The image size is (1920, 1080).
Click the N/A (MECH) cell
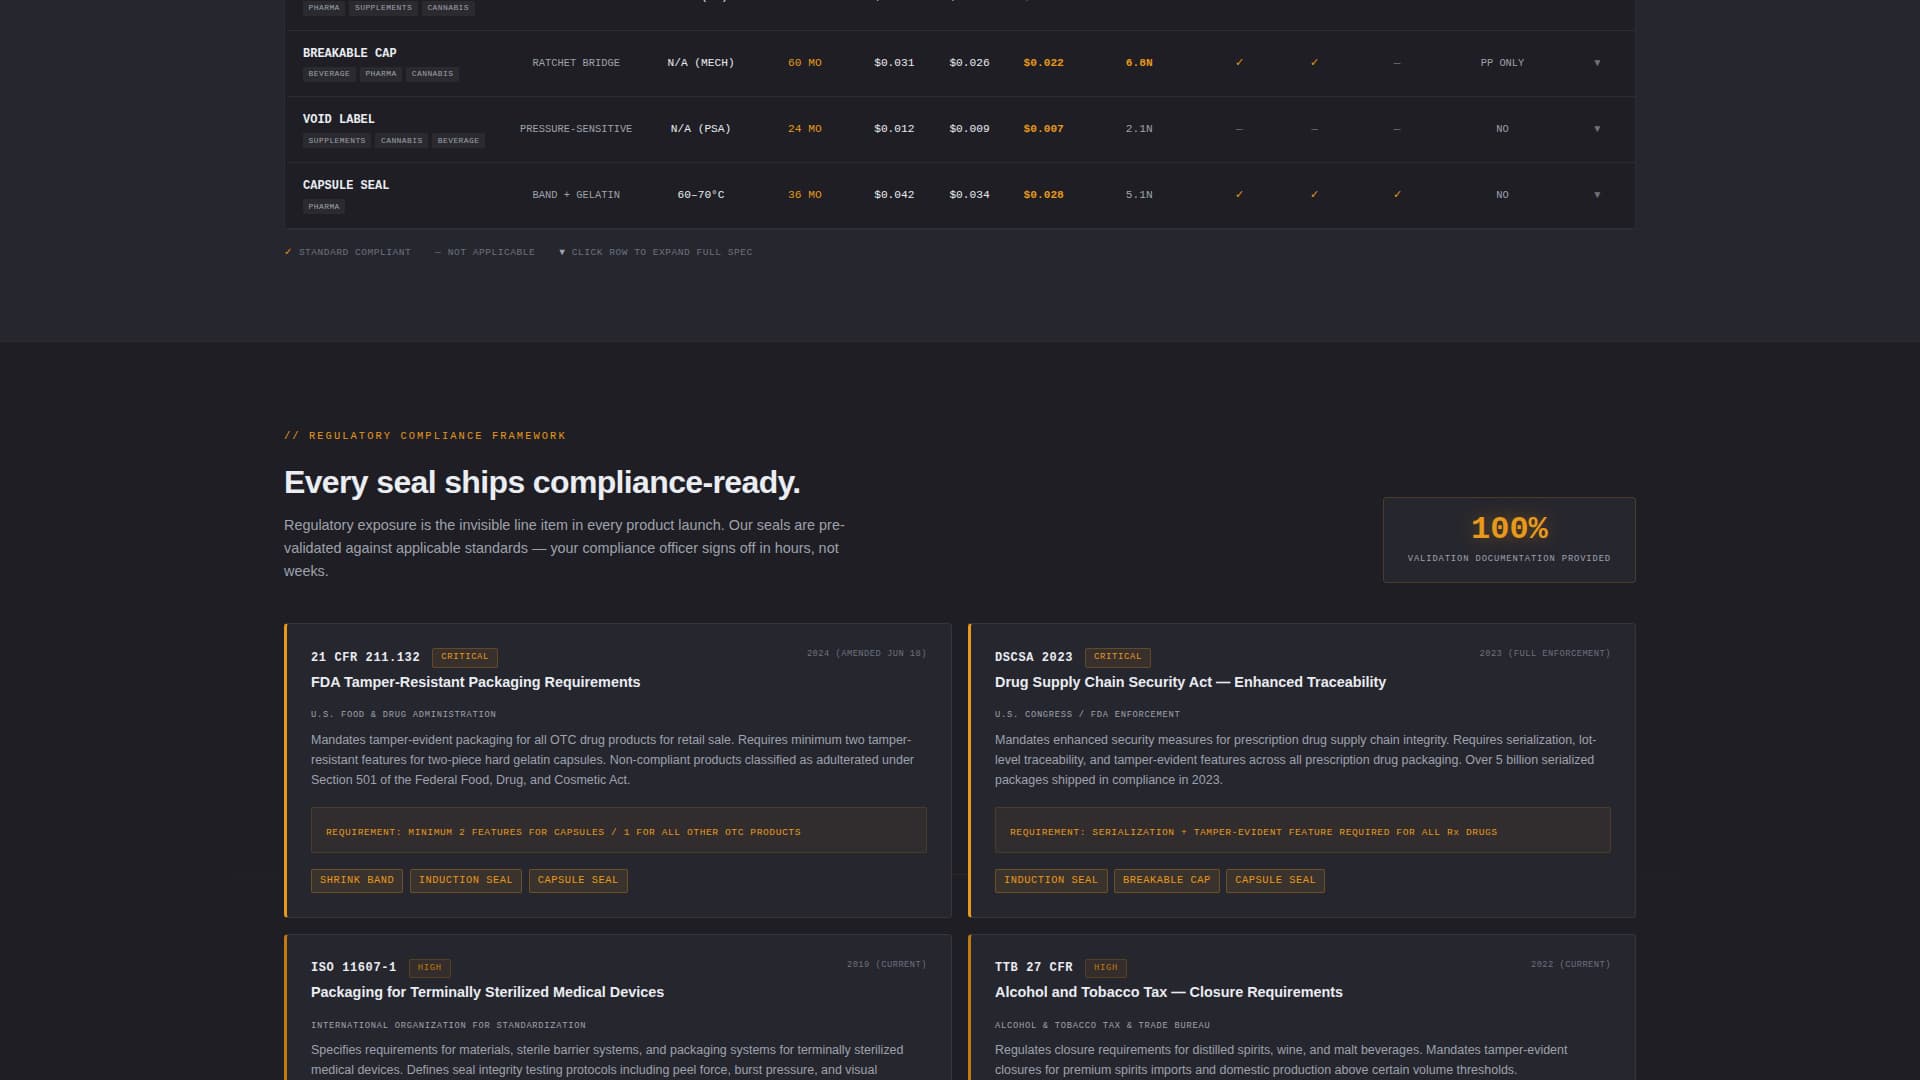point(701,63)
